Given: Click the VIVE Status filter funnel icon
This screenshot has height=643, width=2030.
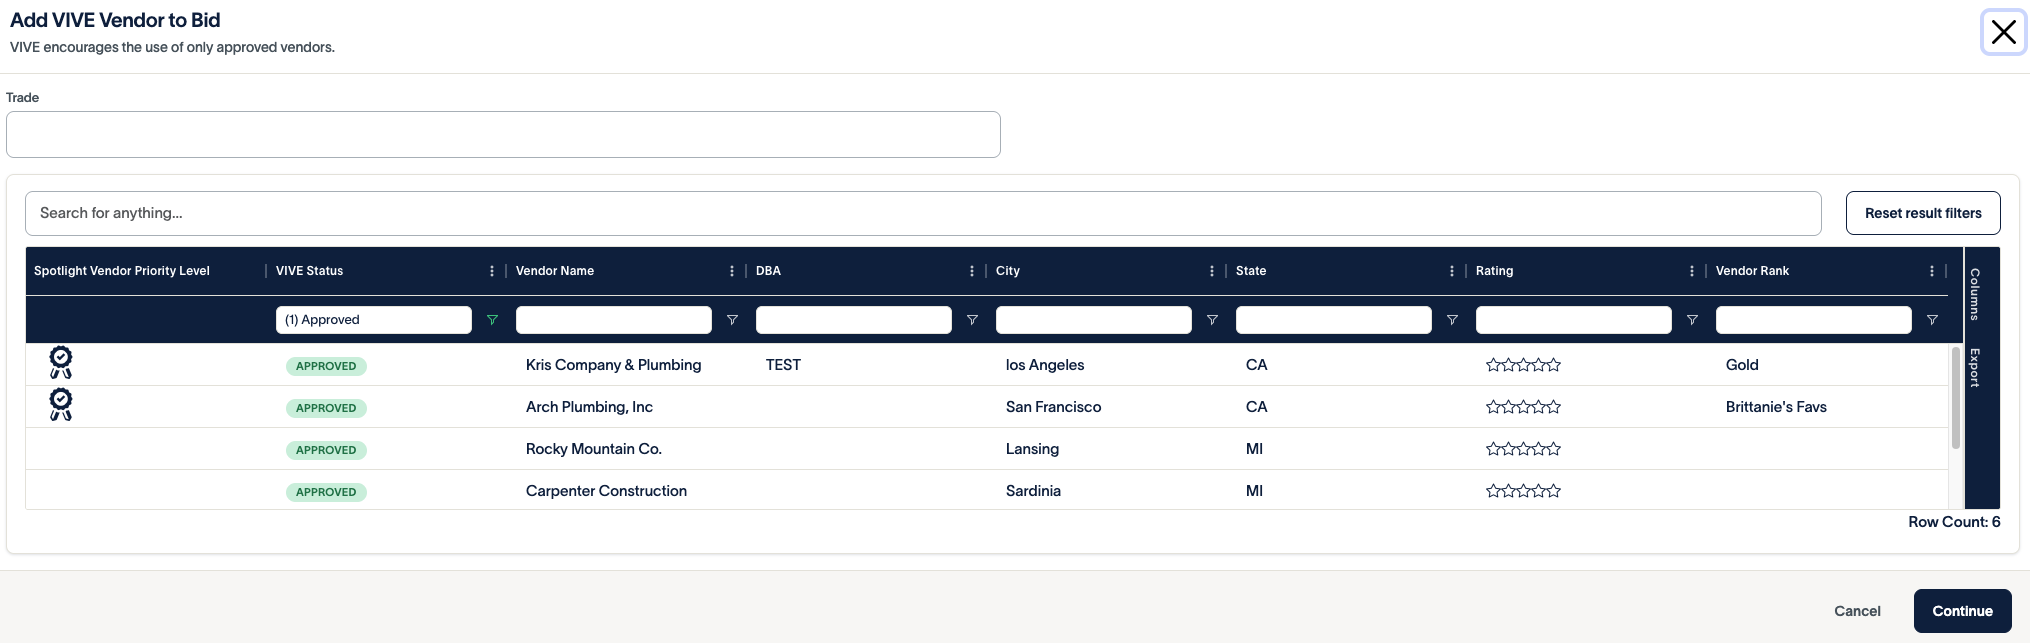Looking at the screenshot, I should 492,320.
